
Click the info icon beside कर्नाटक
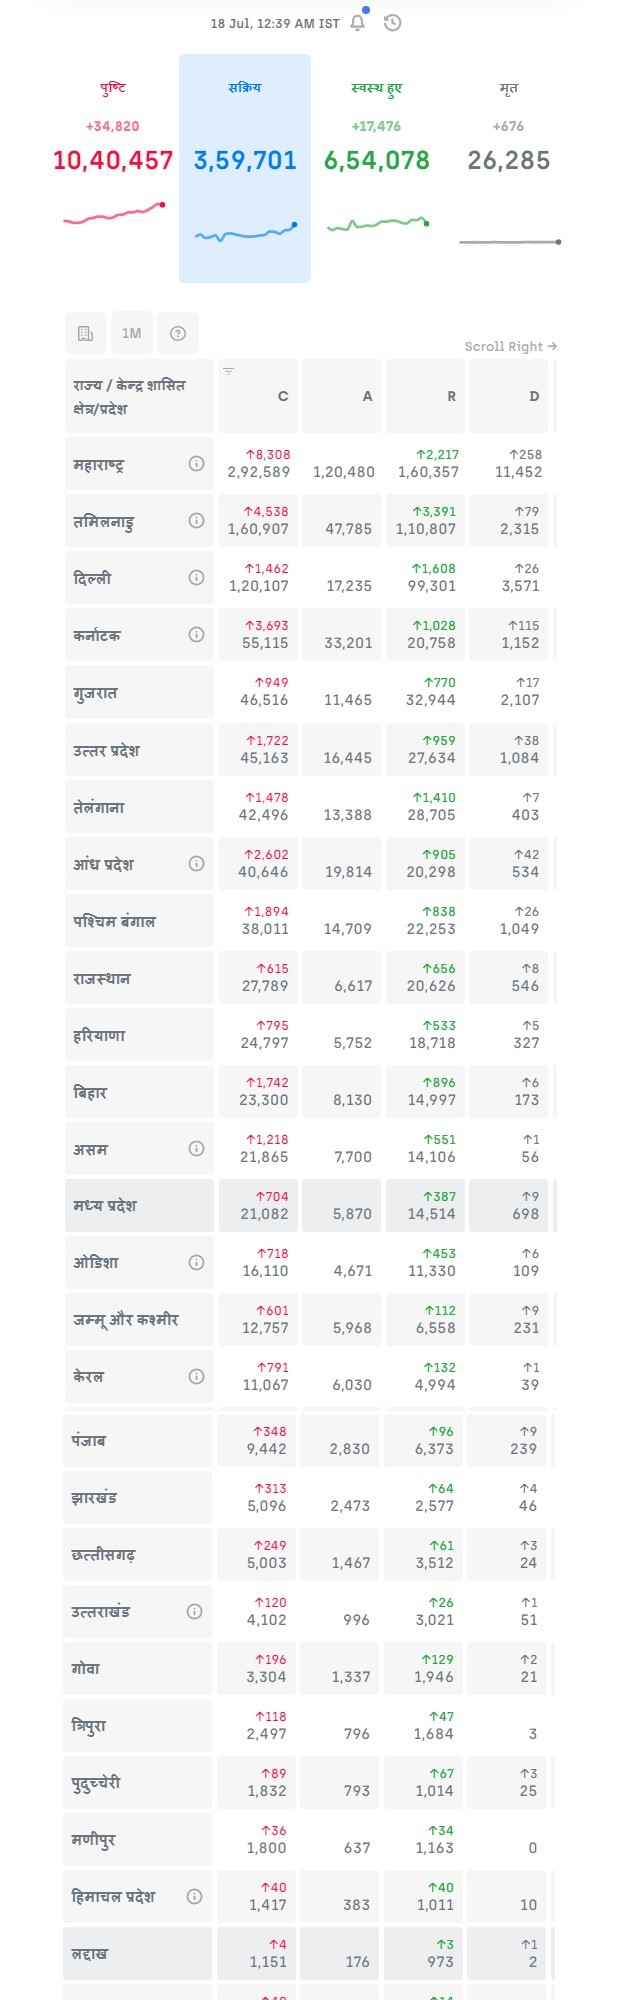(x=196, y=634)
